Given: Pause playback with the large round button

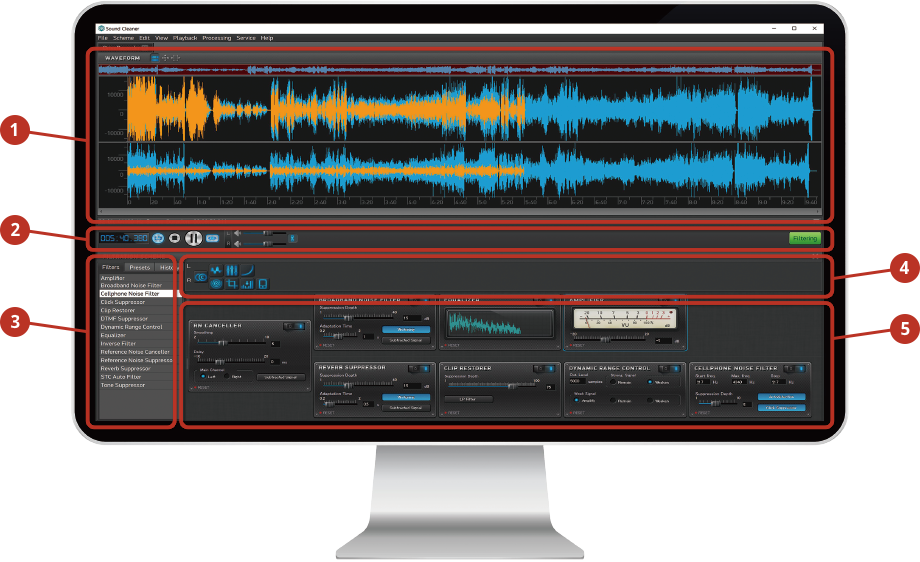Looking at the screenshot, I should pos(194,238).
